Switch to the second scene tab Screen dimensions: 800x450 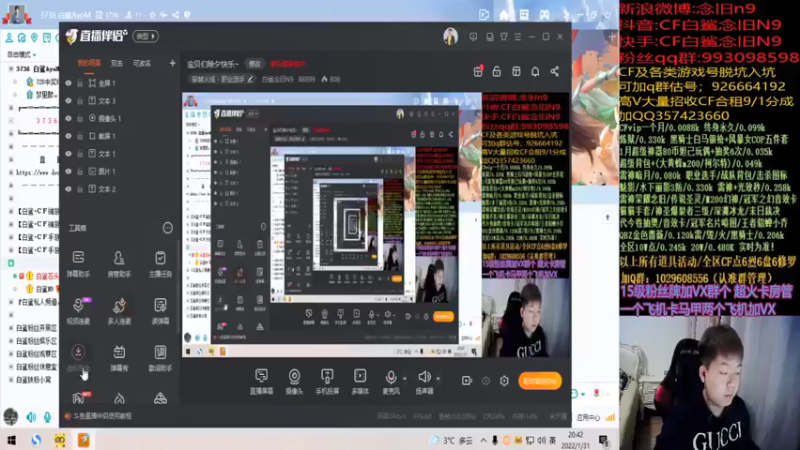pos(117,63)
